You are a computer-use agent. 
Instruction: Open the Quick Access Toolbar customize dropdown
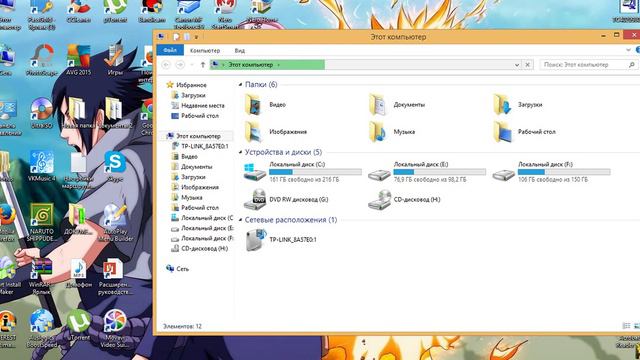point(196,37)
